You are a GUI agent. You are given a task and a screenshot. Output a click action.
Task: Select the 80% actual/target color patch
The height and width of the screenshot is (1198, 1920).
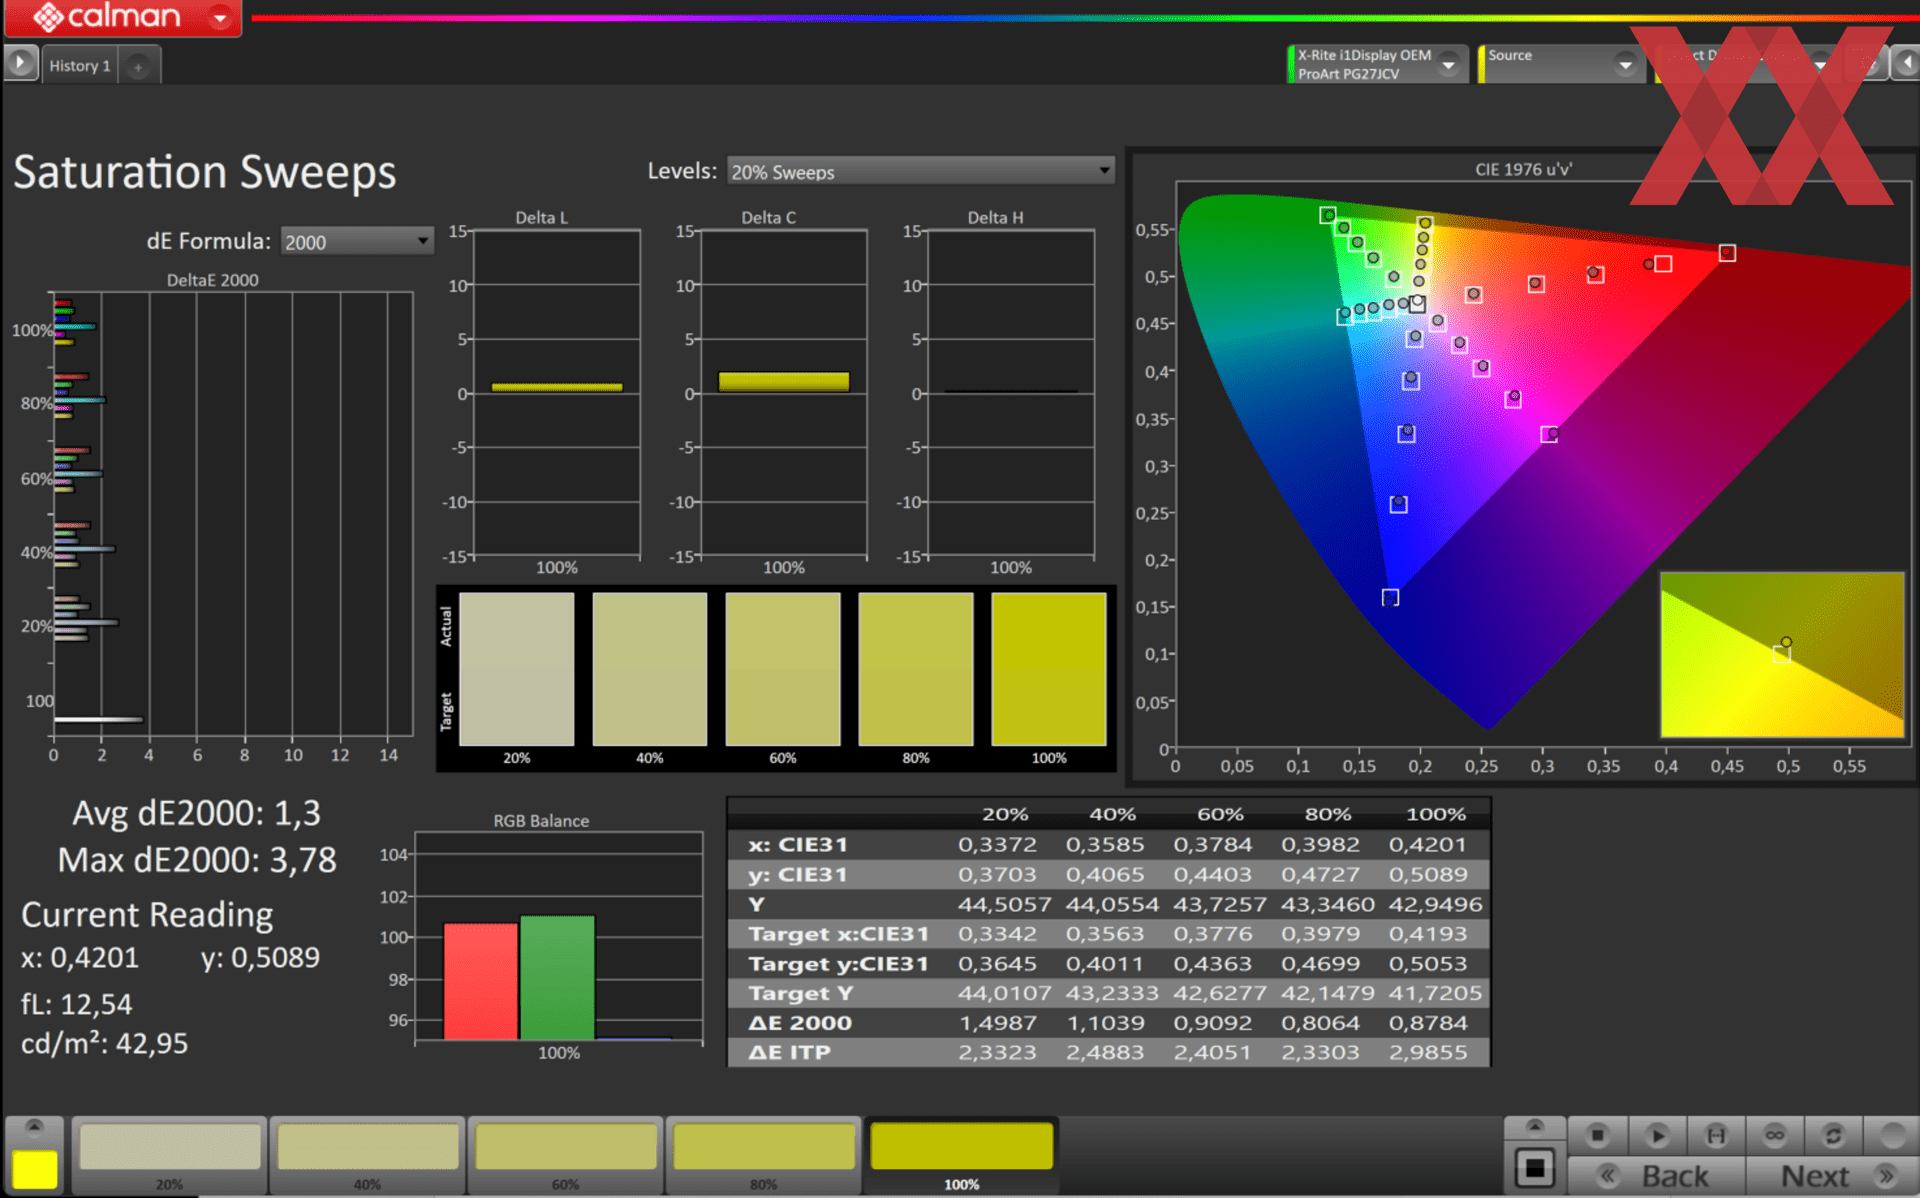point(915,669)
